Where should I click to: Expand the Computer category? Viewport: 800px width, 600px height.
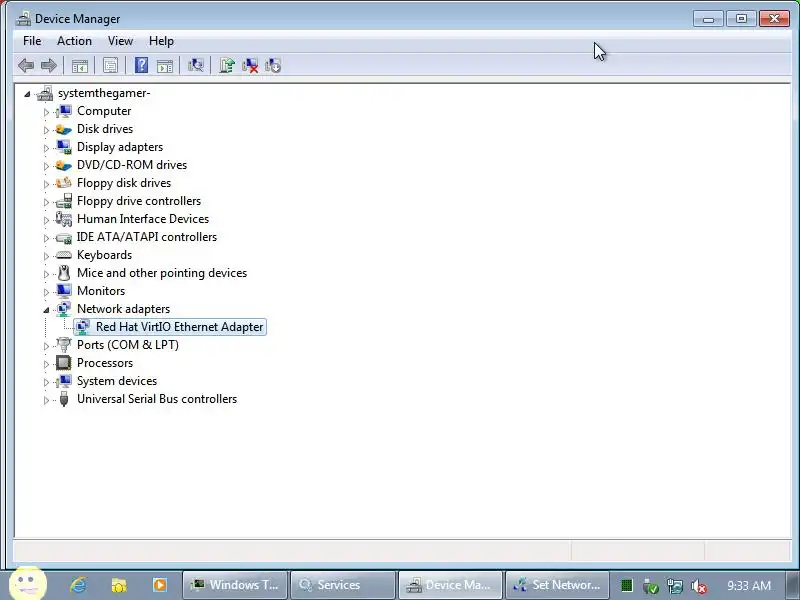pos(46,112)
